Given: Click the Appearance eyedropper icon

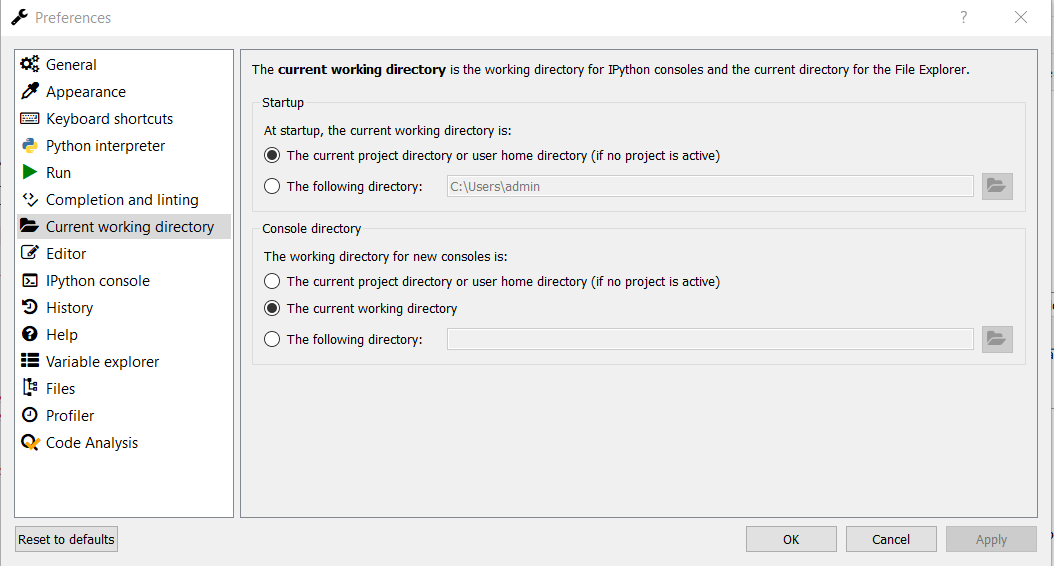Looking at the screenshot, I should tap(30, 92).
